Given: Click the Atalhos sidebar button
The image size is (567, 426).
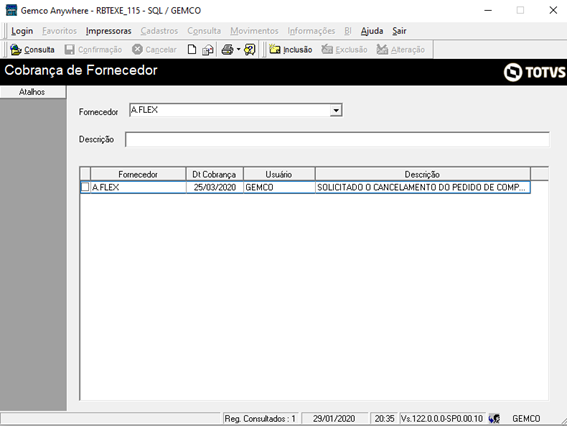Looking at the screenshot, I should (x=33, y=92).
